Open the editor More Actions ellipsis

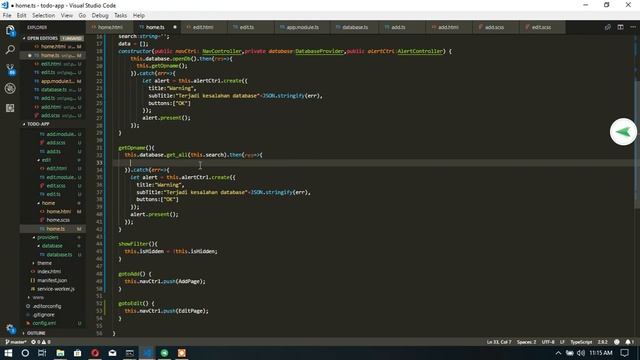pos(633,27)
